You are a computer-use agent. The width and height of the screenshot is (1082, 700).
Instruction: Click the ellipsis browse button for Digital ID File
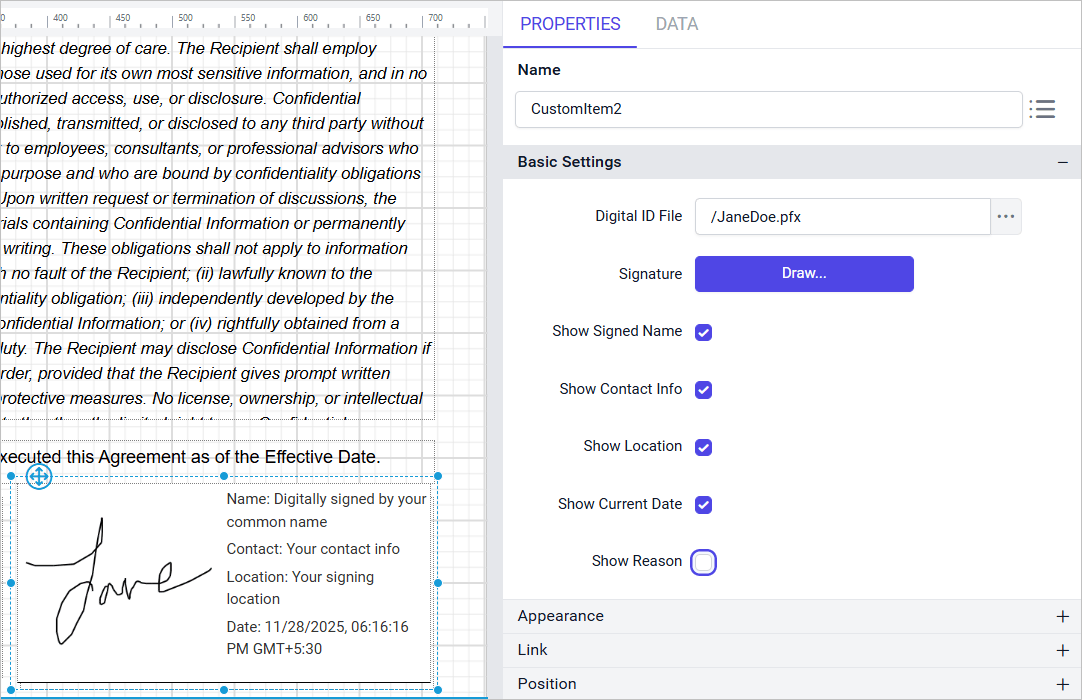1006,217
